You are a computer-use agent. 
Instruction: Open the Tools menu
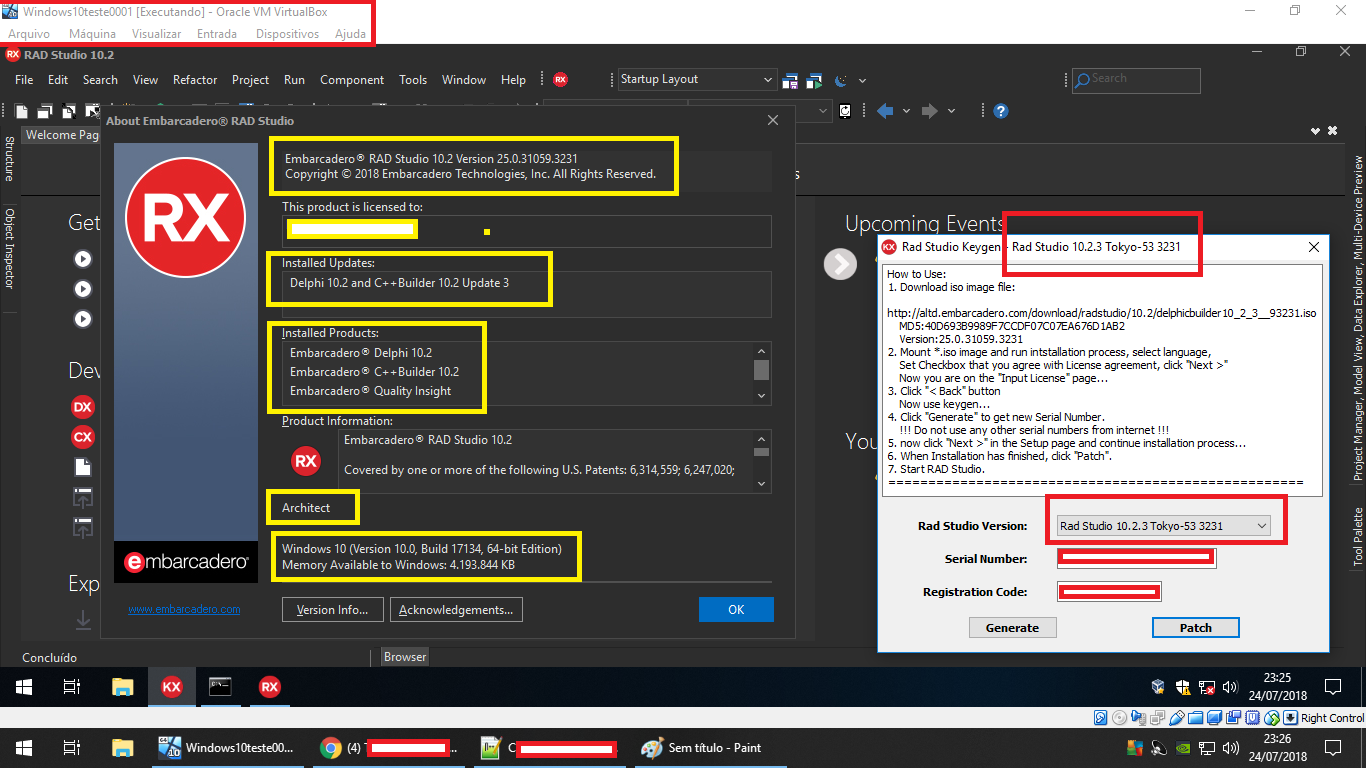[413, 80]
